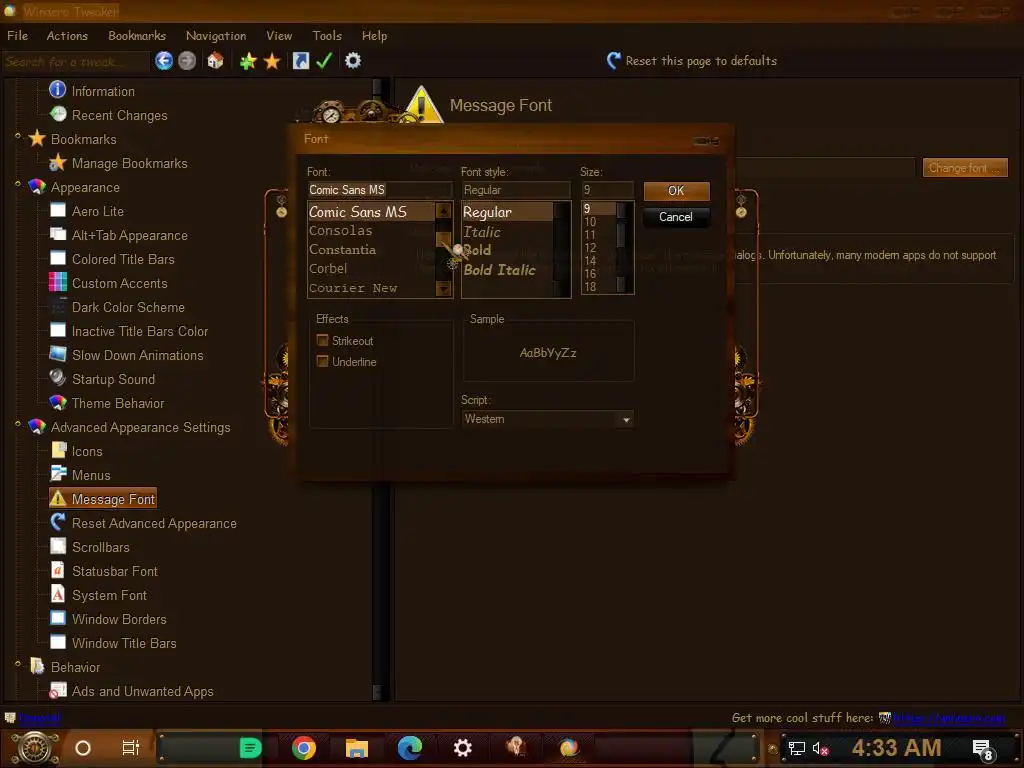The height and width of the screenshot is (768, 1024).
Task: Click the back navigation arrow icon
Action: click(x=164, y=61)
